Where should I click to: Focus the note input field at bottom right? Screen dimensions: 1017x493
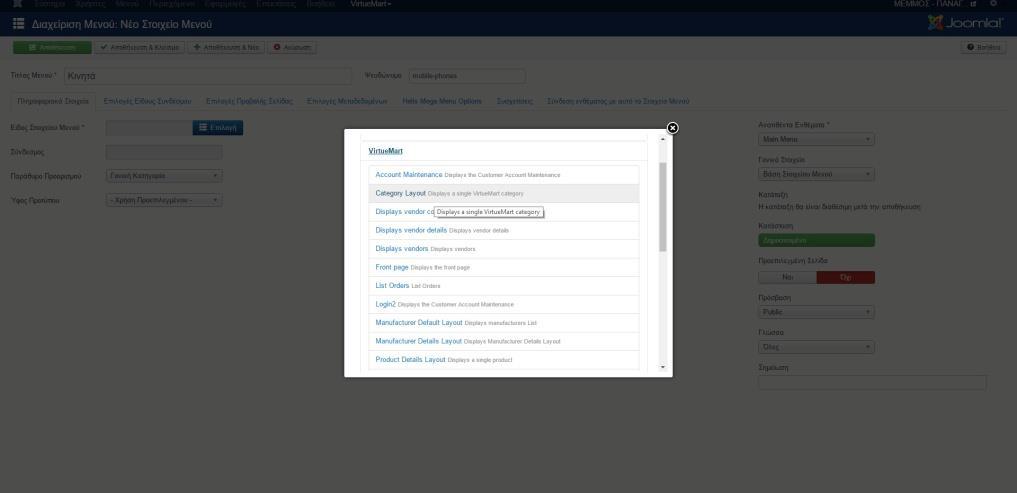point(872,383)
